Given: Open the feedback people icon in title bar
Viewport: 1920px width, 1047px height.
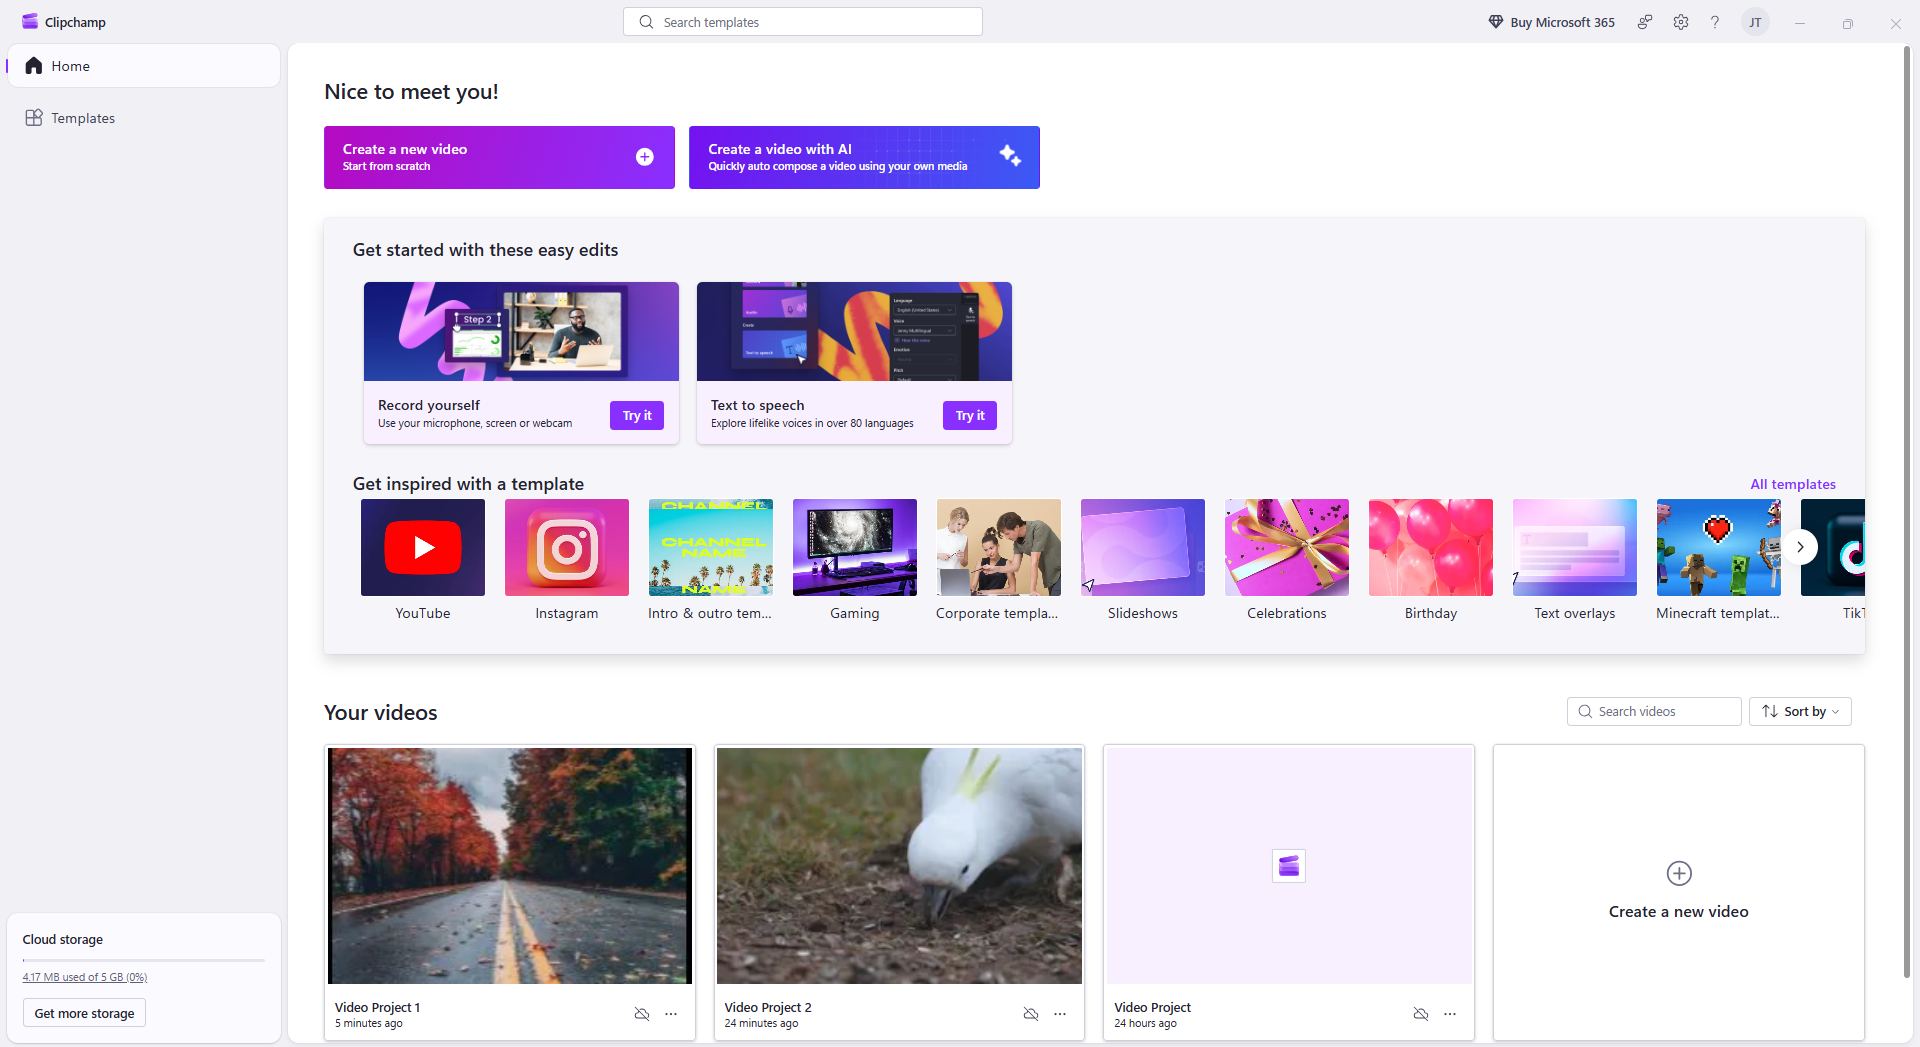Looking at the screenshot, I should pos(1645,22).
